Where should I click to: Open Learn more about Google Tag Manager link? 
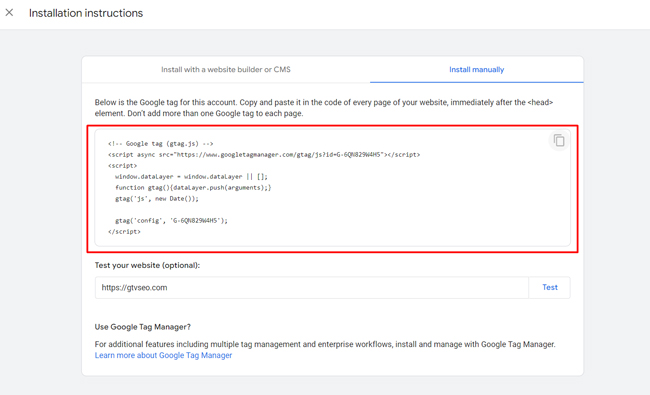(163, 355)
